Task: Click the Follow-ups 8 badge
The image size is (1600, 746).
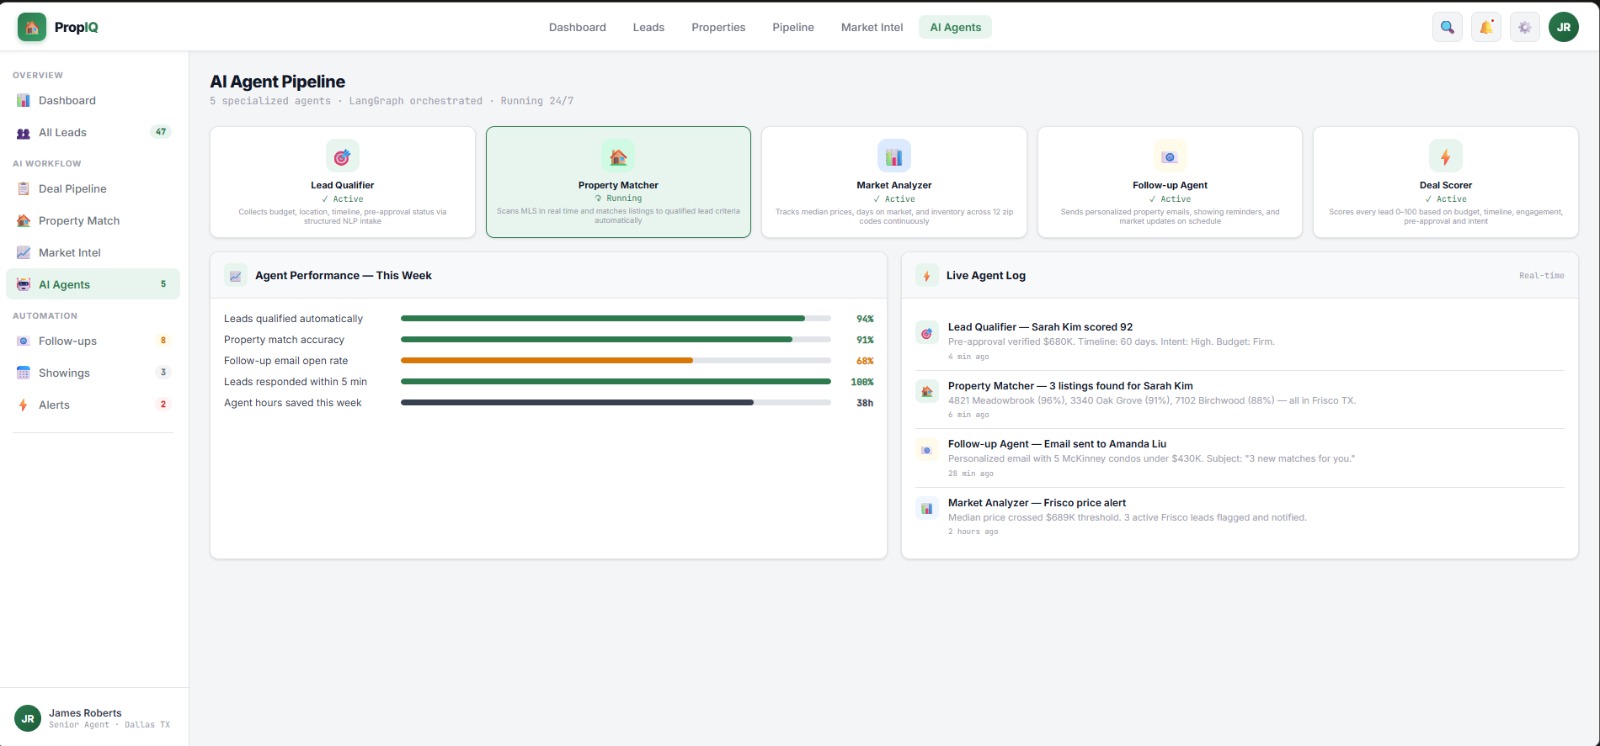Action: (x=163, y=341)
